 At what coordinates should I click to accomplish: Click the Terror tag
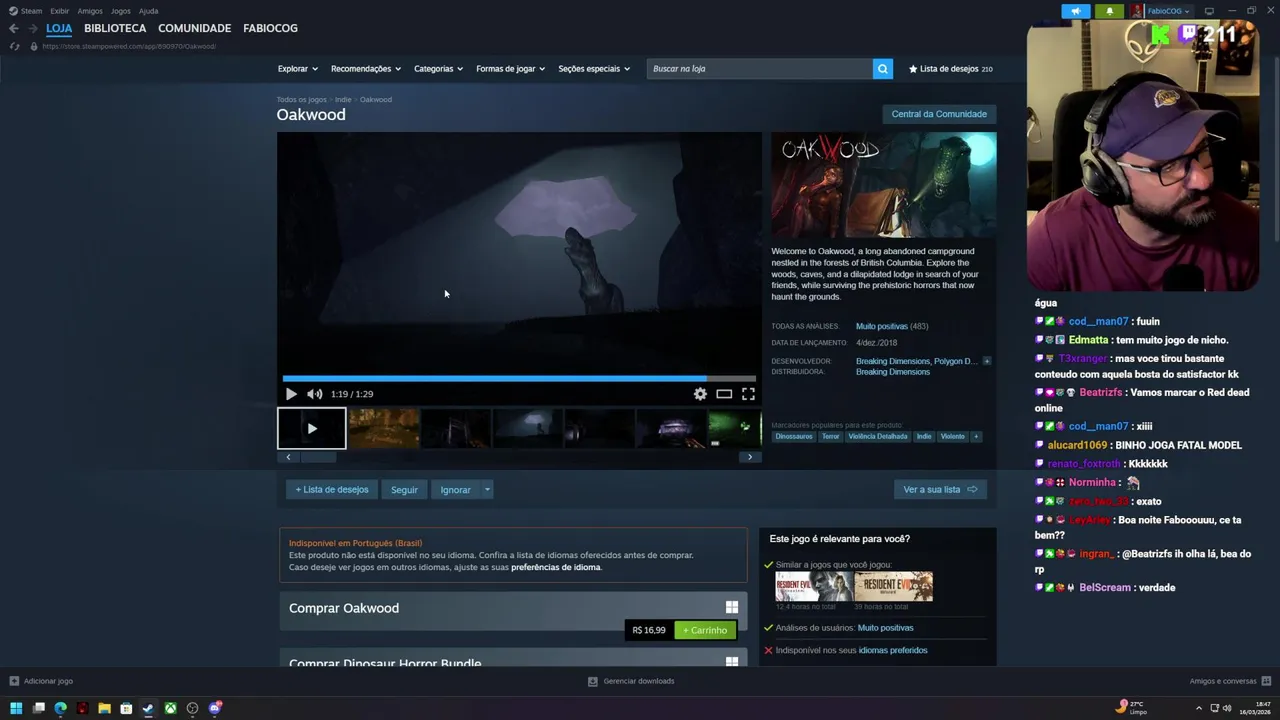tap(831, 436)
